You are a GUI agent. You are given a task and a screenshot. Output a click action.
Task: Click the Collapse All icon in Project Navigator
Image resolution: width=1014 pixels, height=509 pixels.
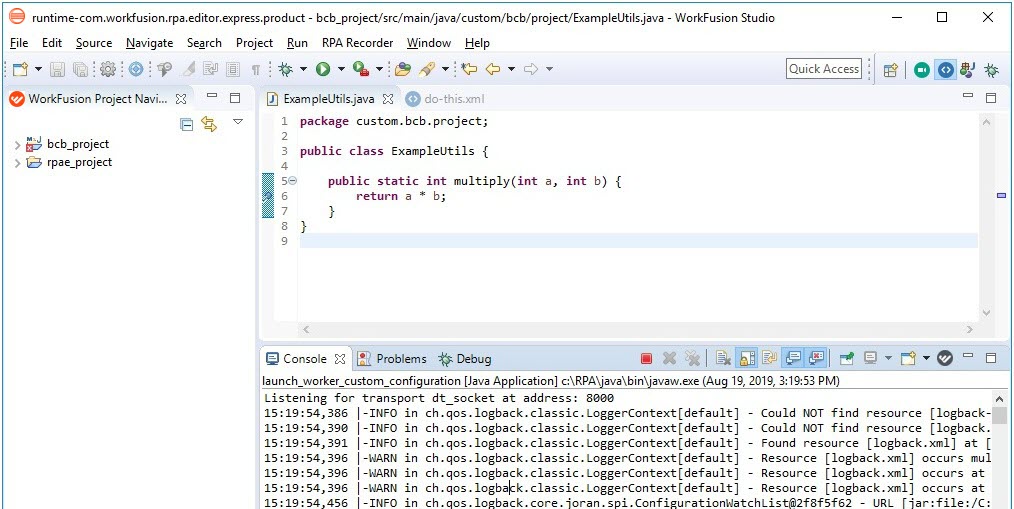[x=186, y=125]
